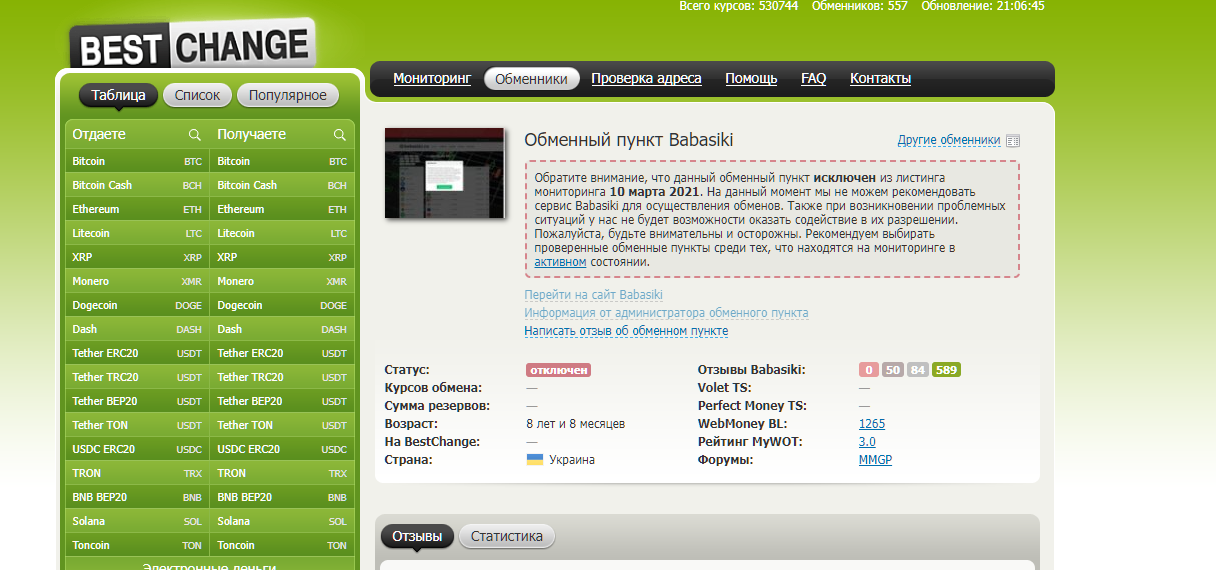The width and height of the screenshot is (1216, 570).
Task: Open the BestChange logo home link
Action: pos(192,46)
